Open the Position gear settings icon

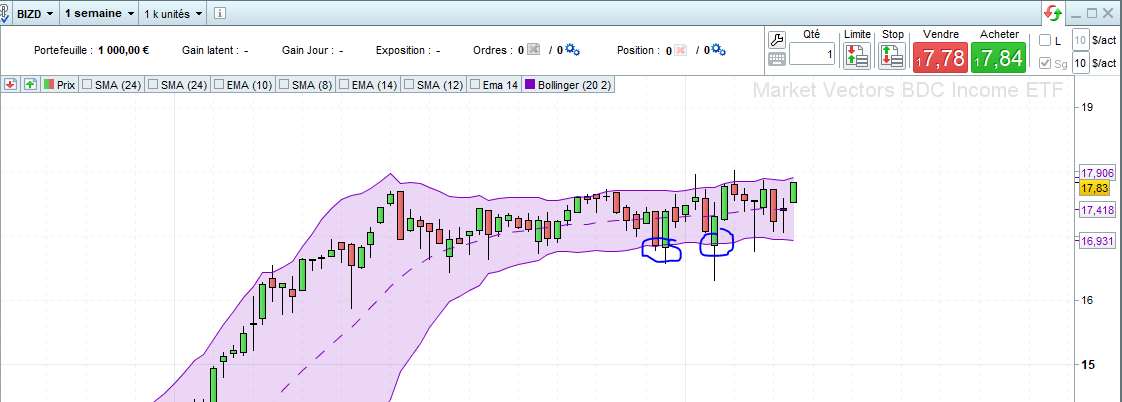[718, 49]
